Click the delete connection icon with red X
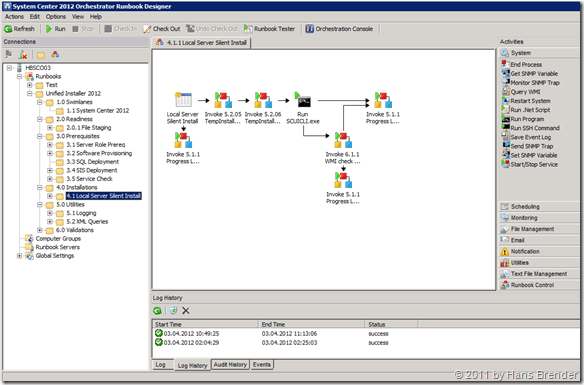This screenshot has height=385, width=584. [x=23, y=55]
